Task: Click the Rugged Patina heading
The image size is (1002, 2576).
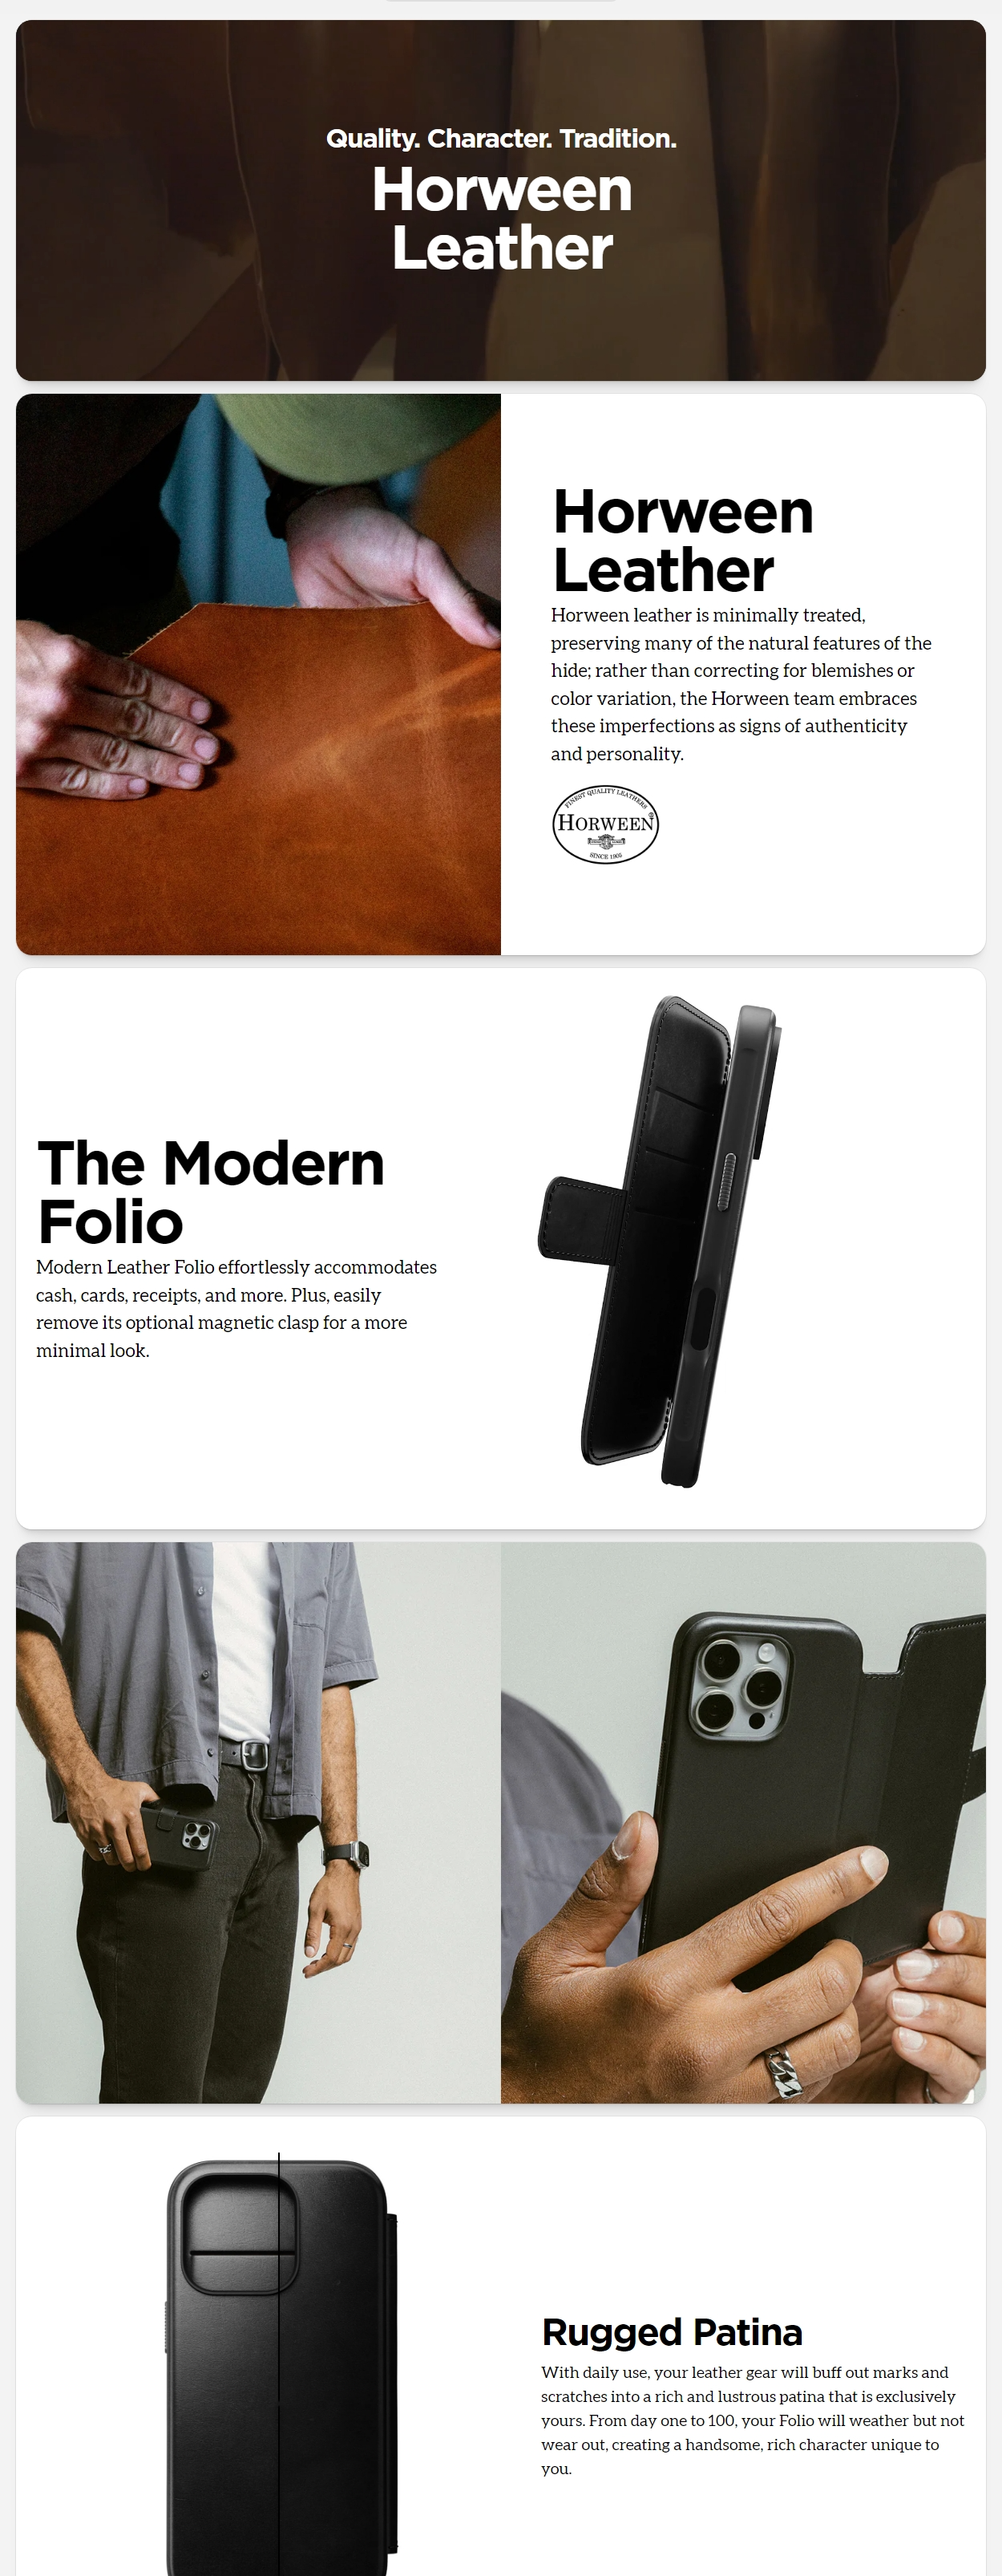Action: [x=672, y=2331]
